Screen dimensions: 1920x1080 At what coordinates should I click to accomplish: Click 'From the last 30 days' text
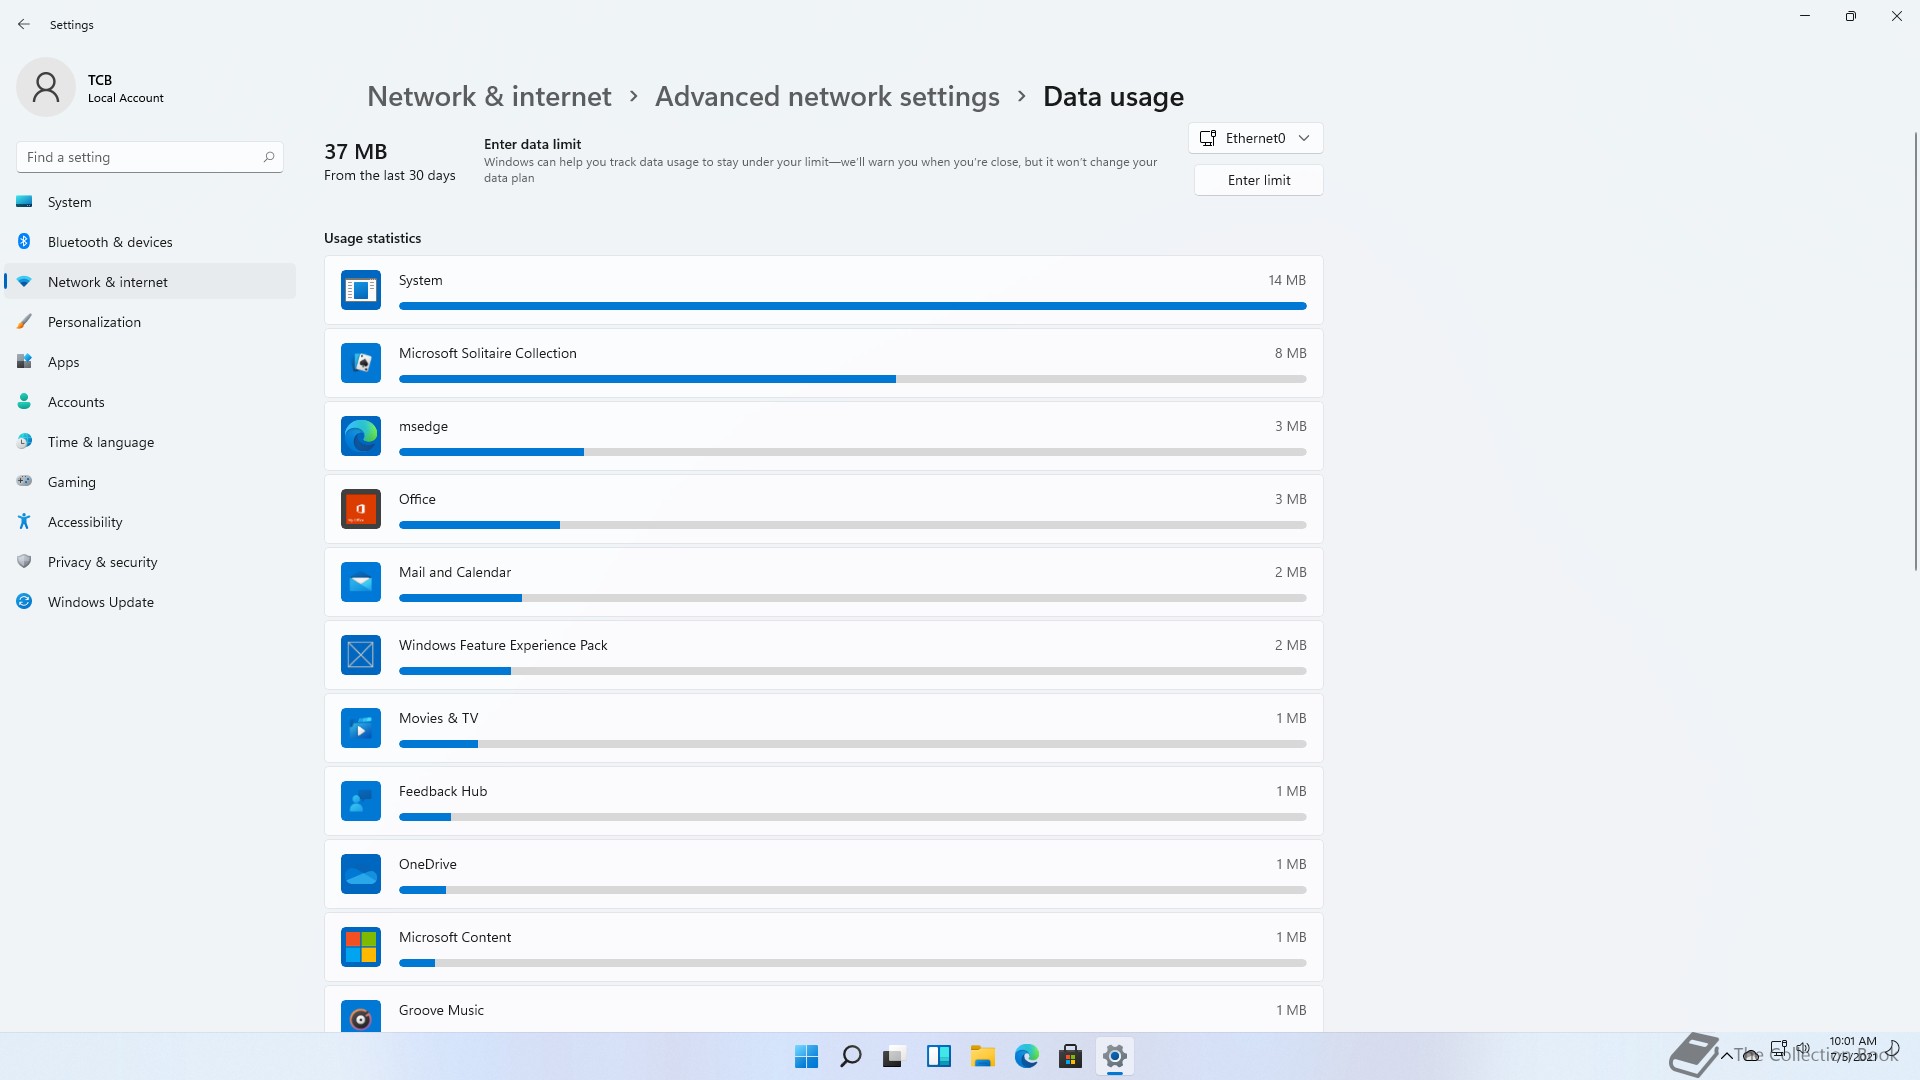pos(389,175)
